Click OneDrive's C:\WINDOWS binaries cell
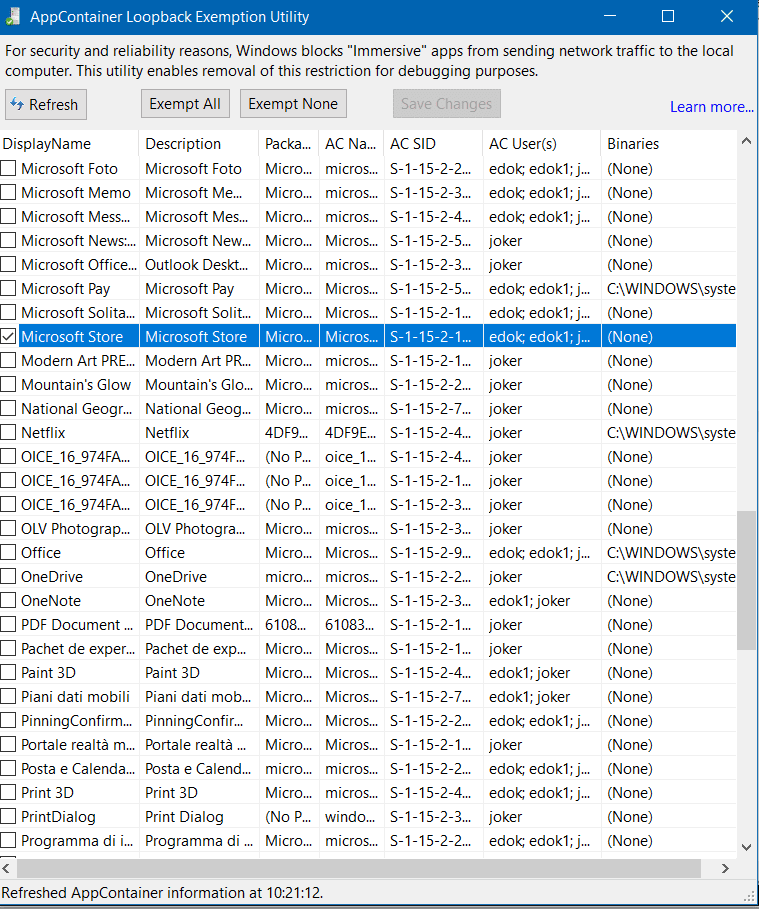 [x=671, y=577]
